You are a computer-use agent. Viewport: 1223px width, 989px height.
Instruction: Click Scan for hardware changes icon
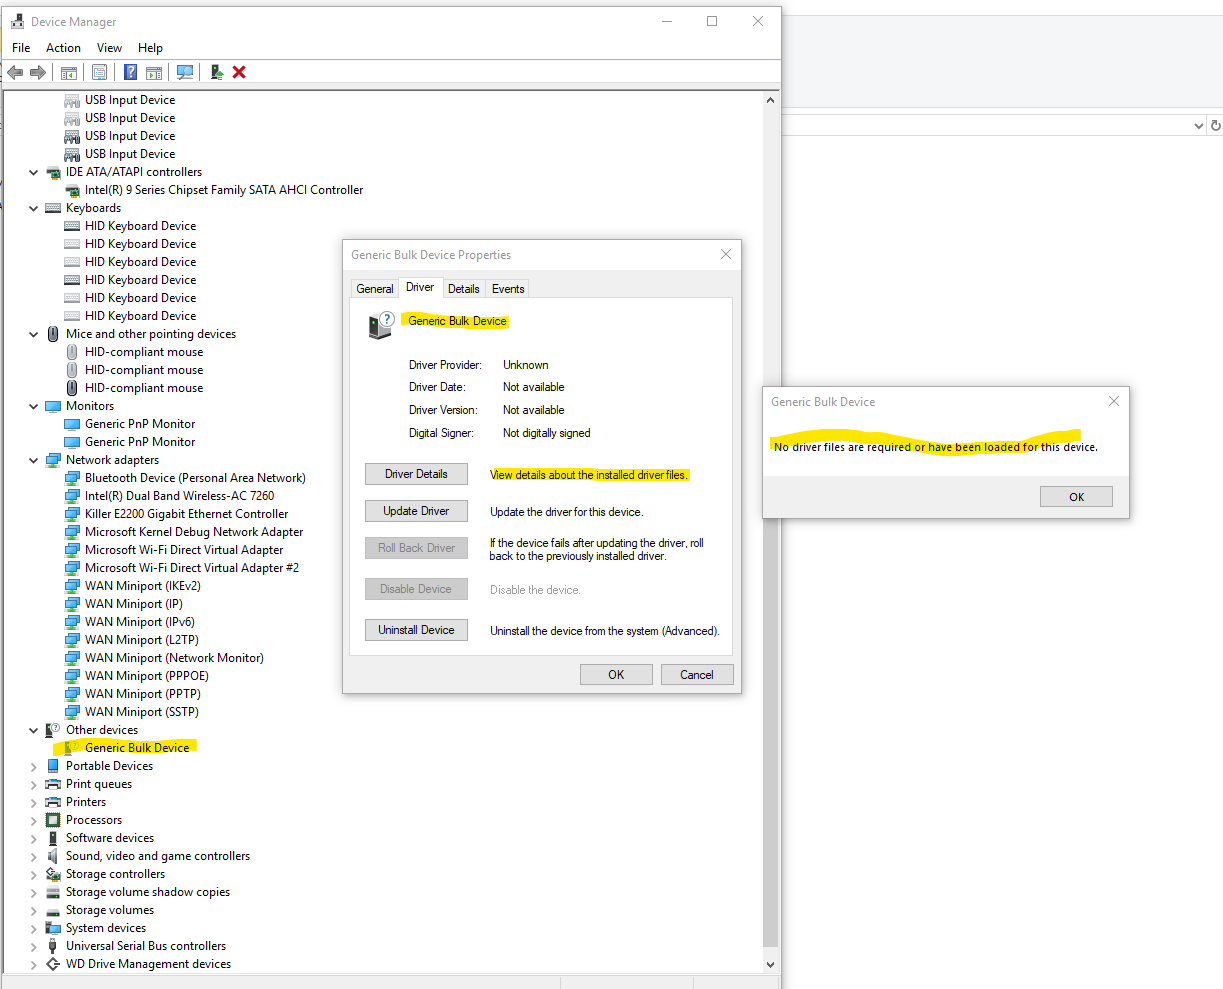185,72
